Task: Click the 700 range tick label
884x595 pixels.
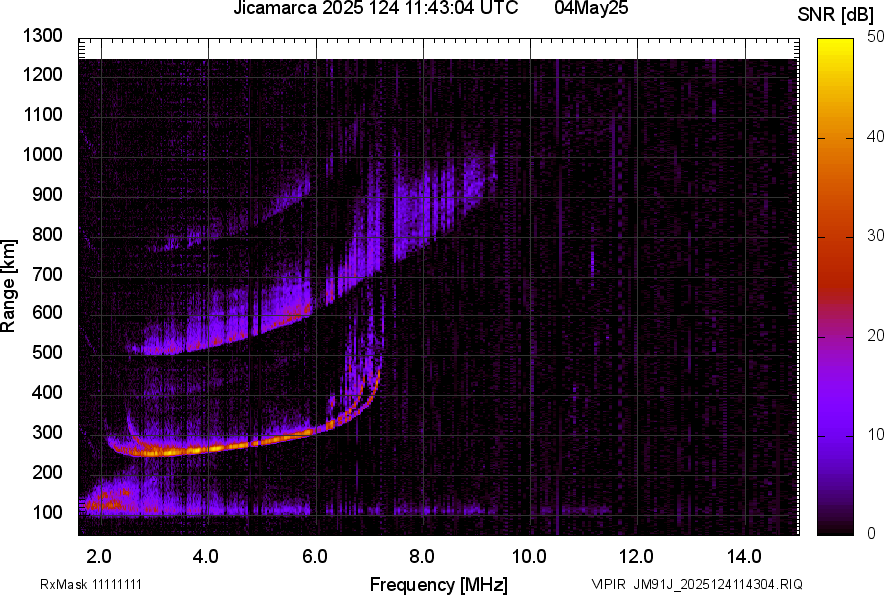Action: tap(47, 274)
